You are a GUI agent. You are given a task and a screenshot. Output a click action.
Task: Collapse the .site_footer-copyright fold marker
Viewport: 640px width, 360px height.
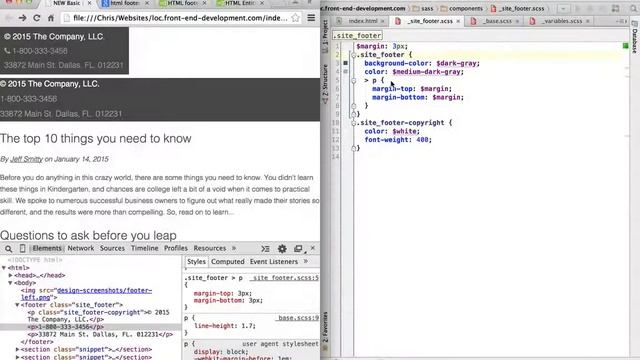click(353, 123)
